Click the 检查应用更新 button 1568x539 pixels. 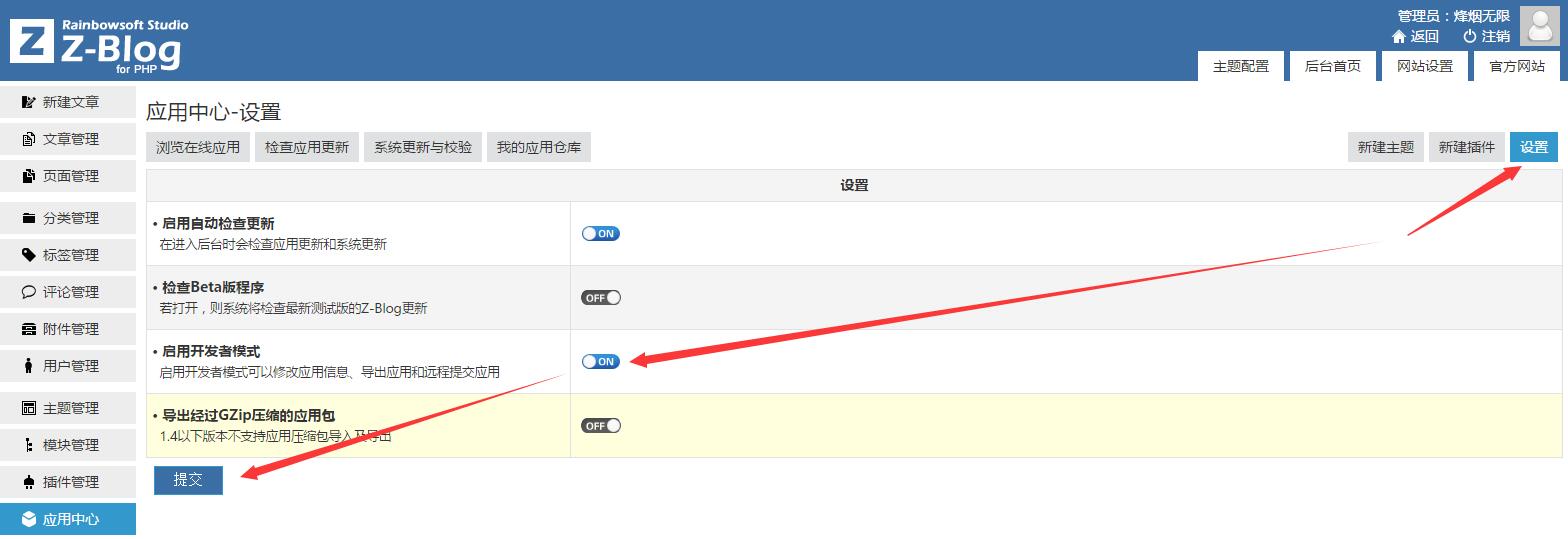coord(307,147)
